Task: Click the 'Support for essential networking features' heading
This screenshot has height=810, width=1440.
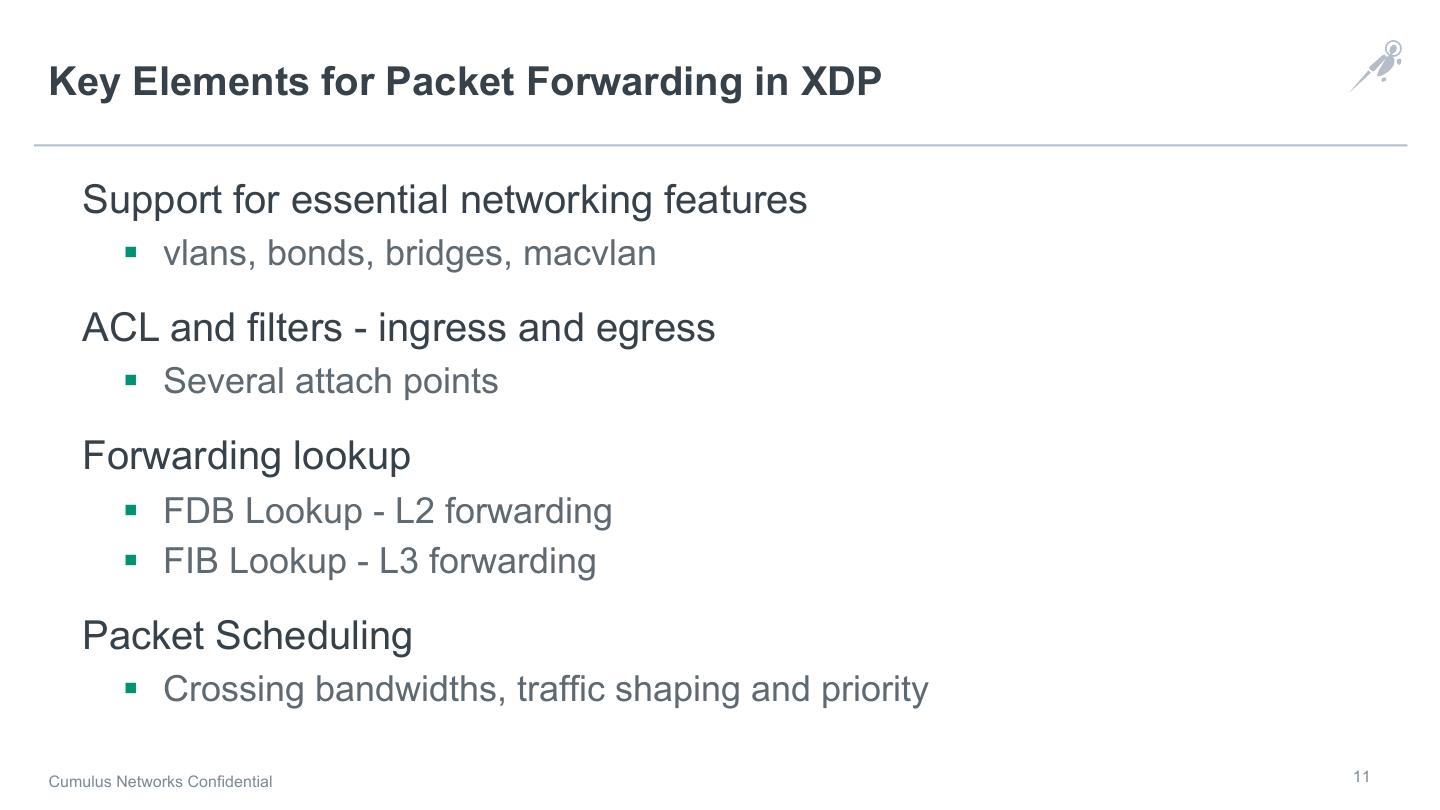Action: click(444, 199)
